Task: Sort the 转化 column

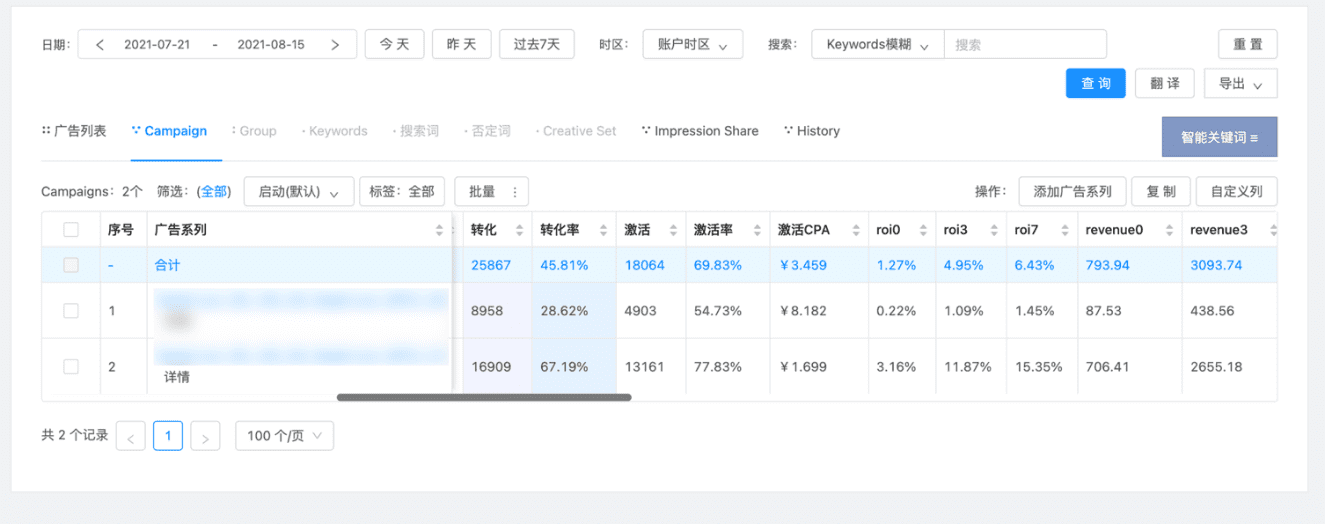Action: [x=519, y=230]
